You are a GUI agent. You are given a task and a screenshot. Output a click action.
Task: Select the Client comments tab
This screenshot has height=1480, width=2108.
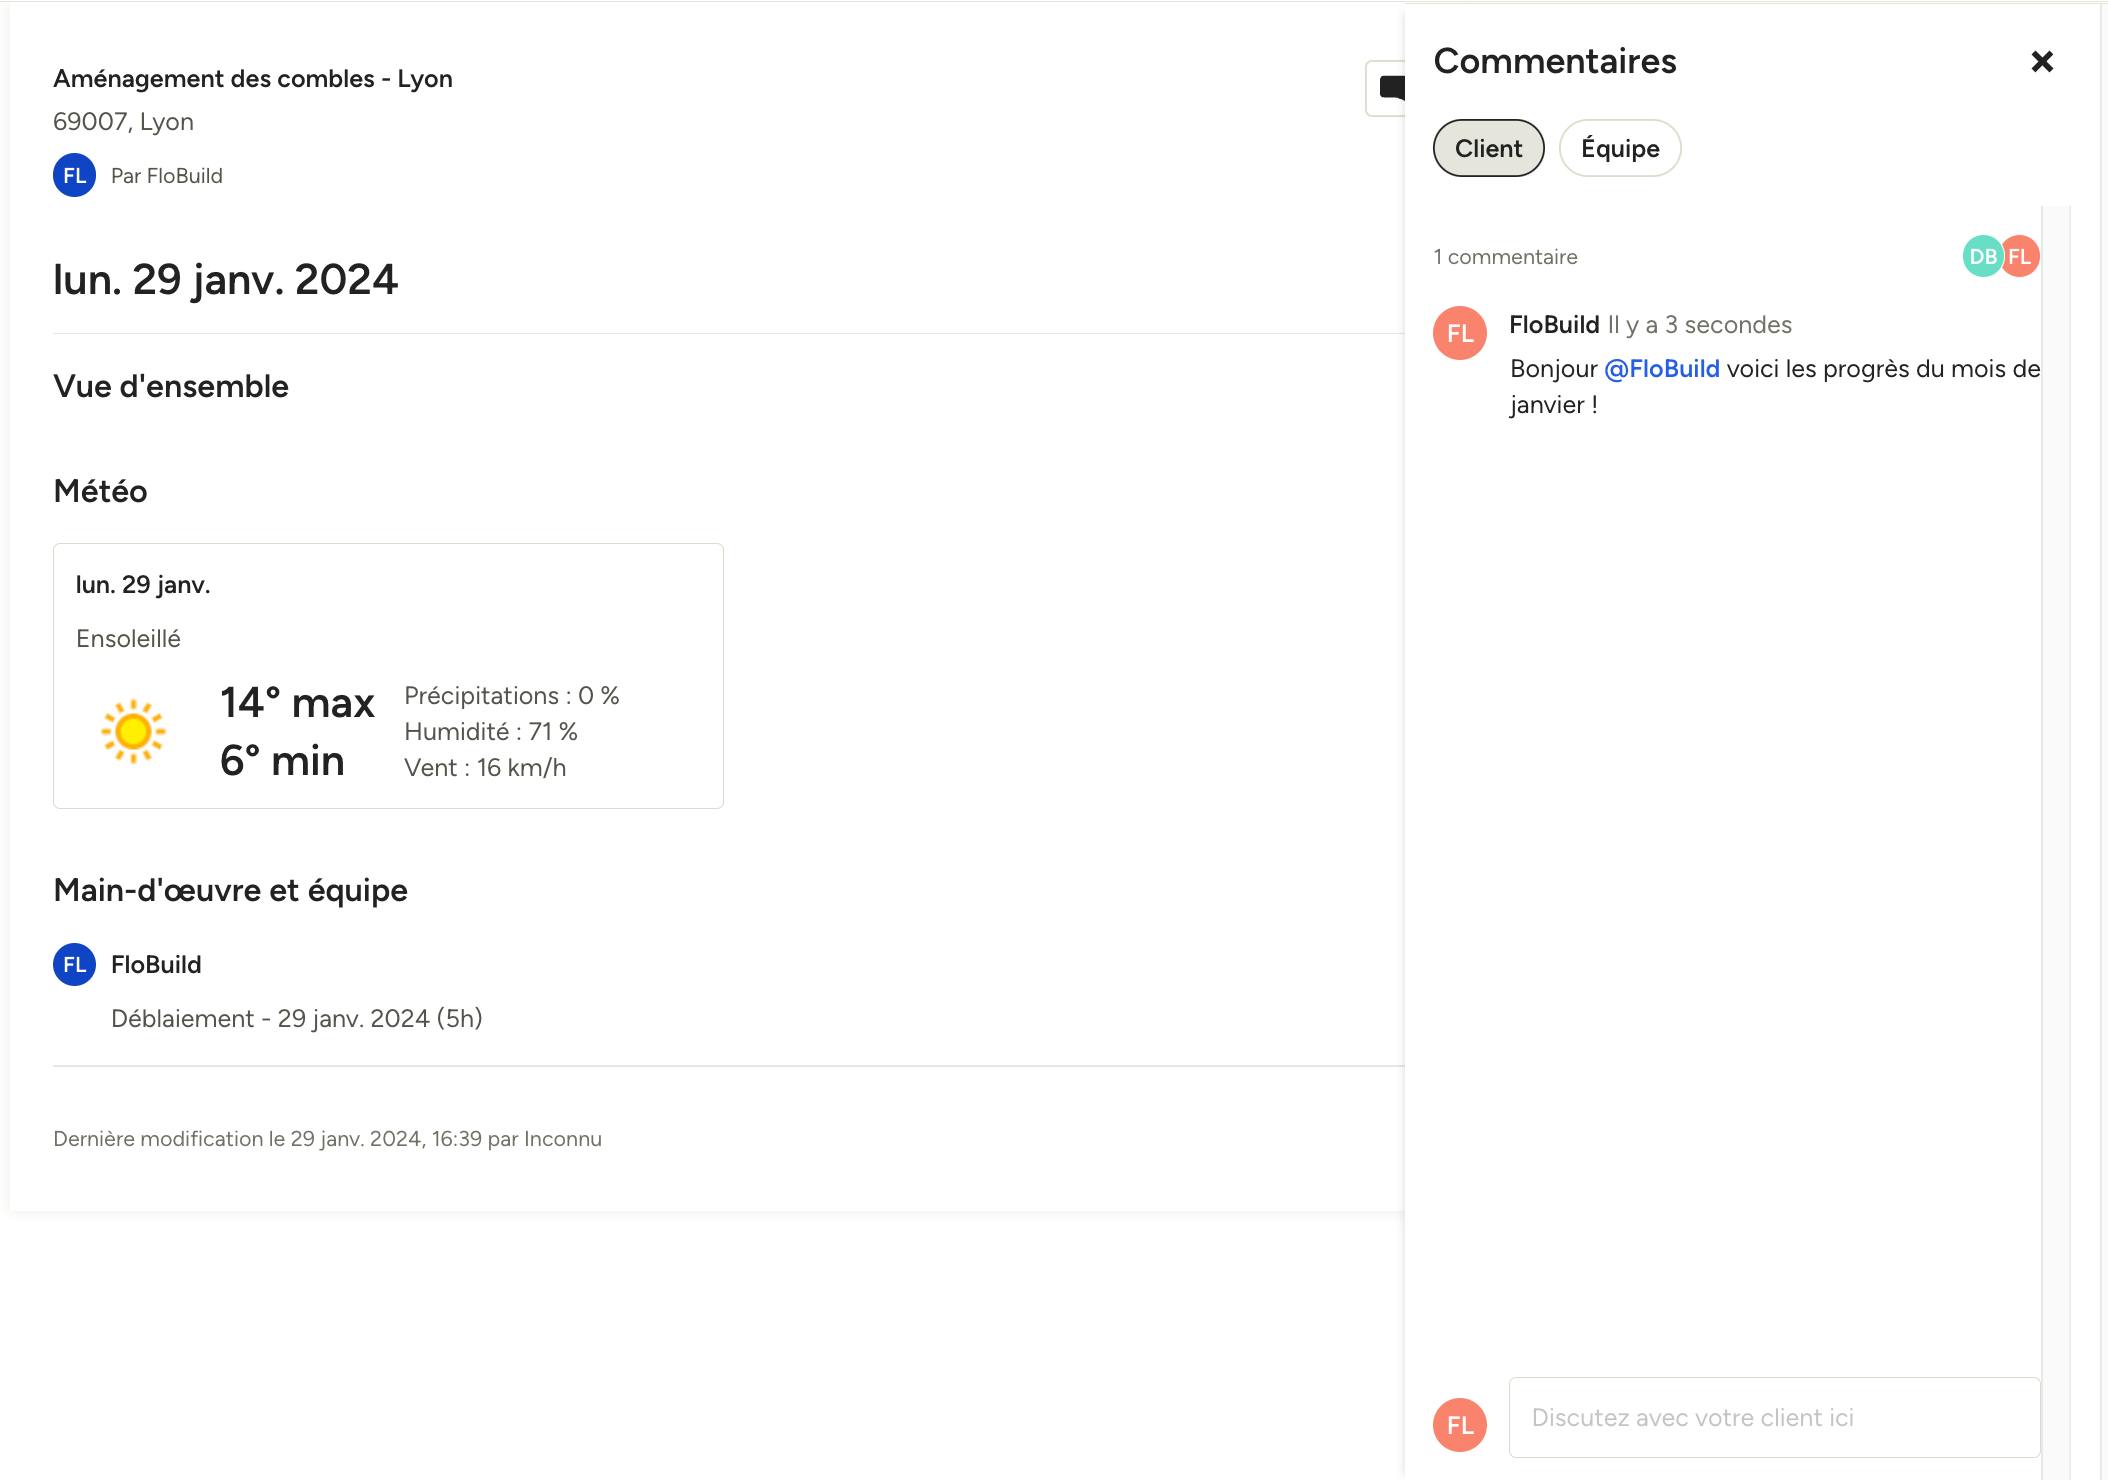pyautogui.click(x=1488, y=148)
